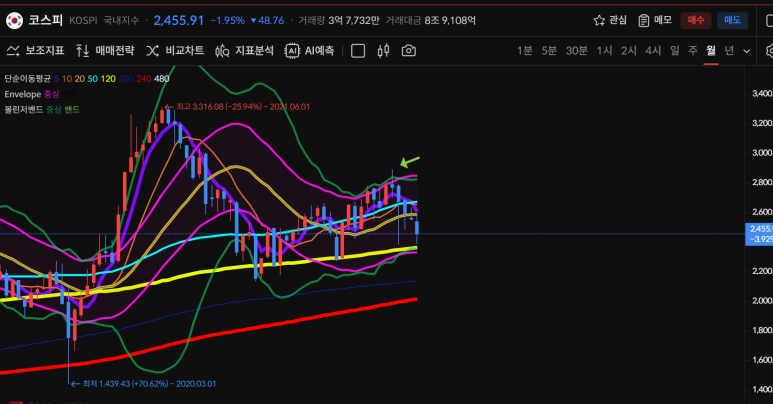Click the 단순이동평균 indicator label

tap(28, 78)
